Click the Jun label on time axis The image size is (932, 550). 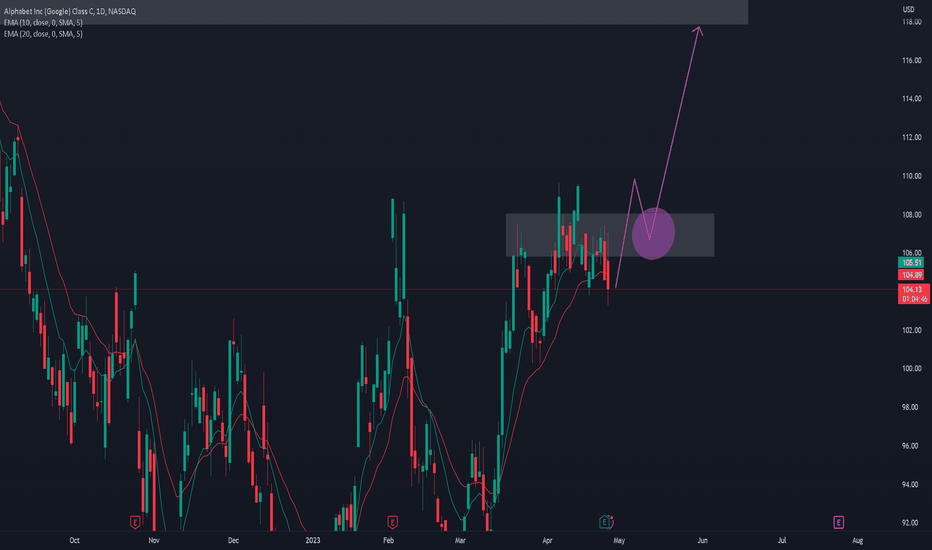pyautogui.click(x=703, y=540)
